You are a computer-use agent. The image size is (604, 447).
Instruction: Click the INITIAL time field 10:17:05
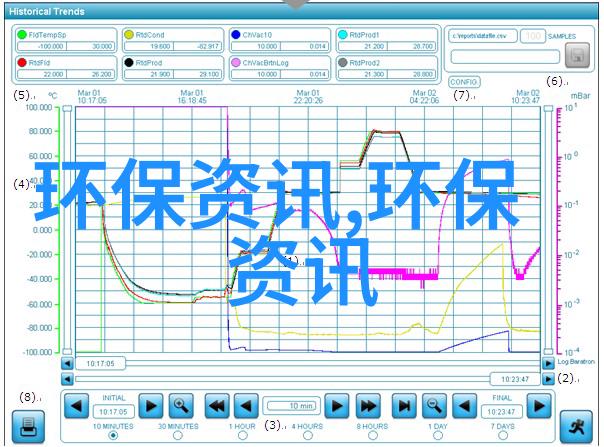(113, 412)
